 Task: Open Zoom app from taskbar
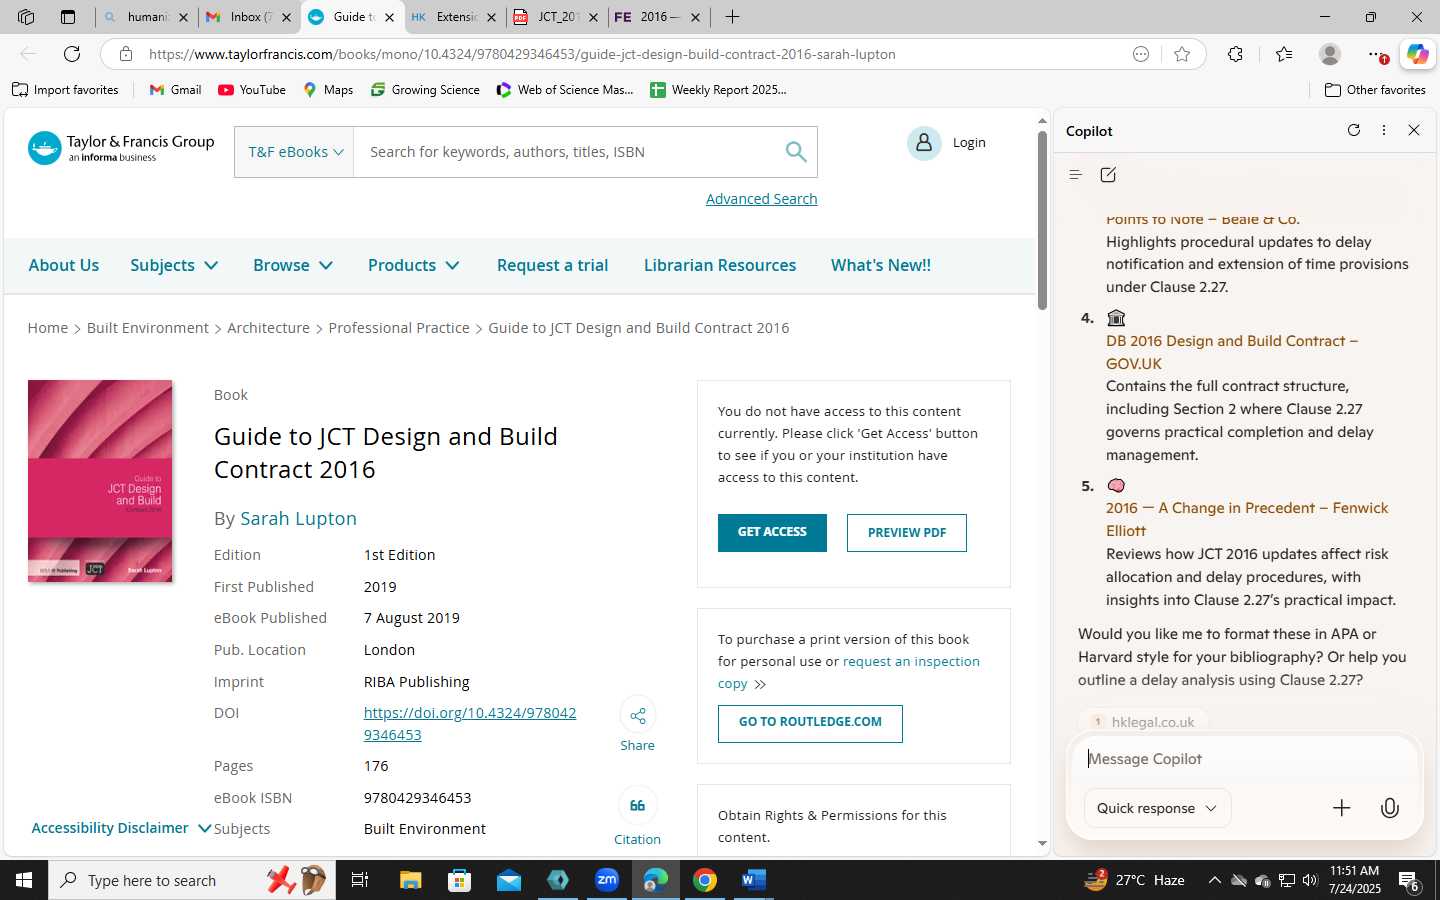pyautogui.click(x=607, y=880)
